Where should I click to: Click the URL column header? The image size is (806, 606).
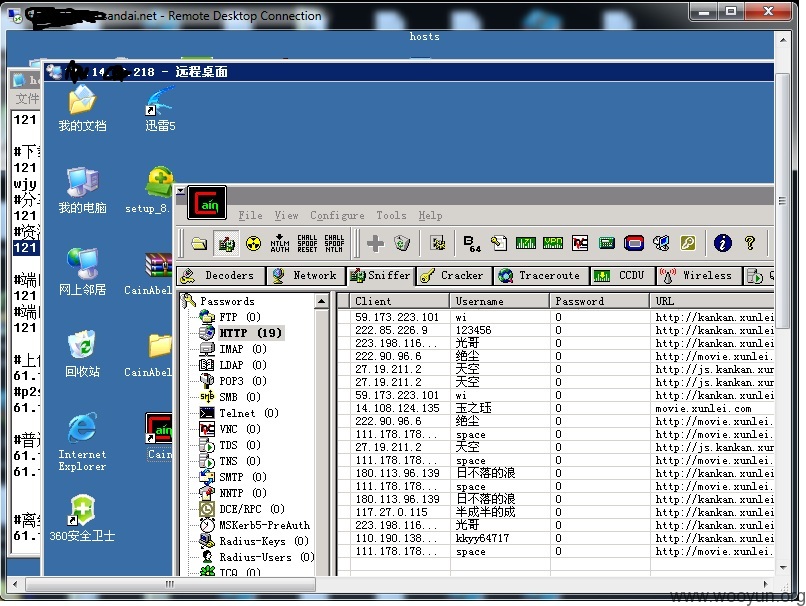712,301
